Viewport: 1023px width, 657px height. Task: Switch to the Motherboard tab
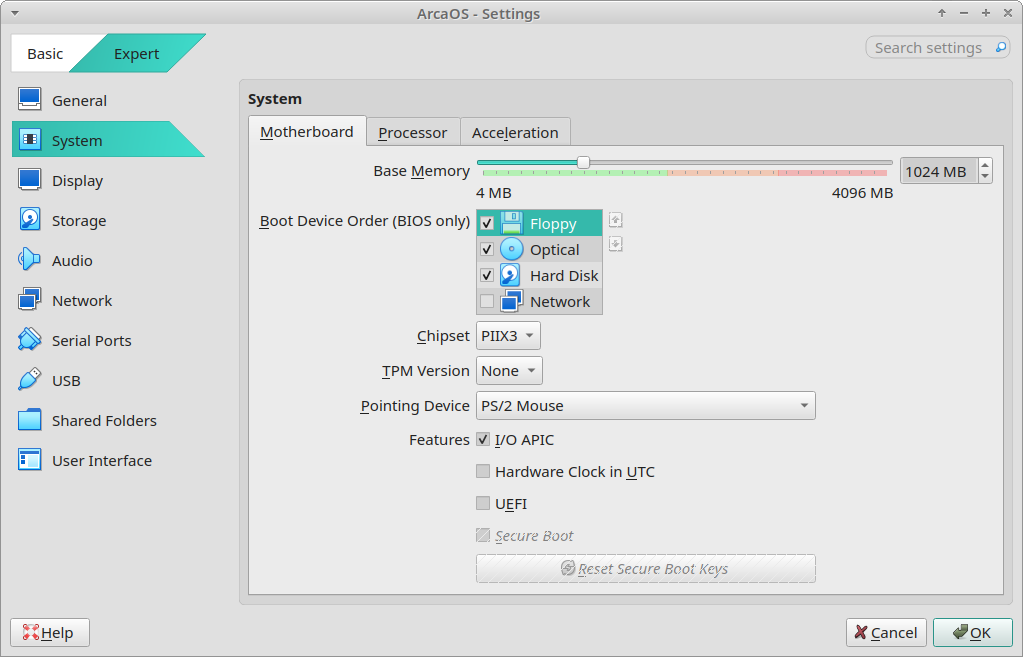(307, 132)
